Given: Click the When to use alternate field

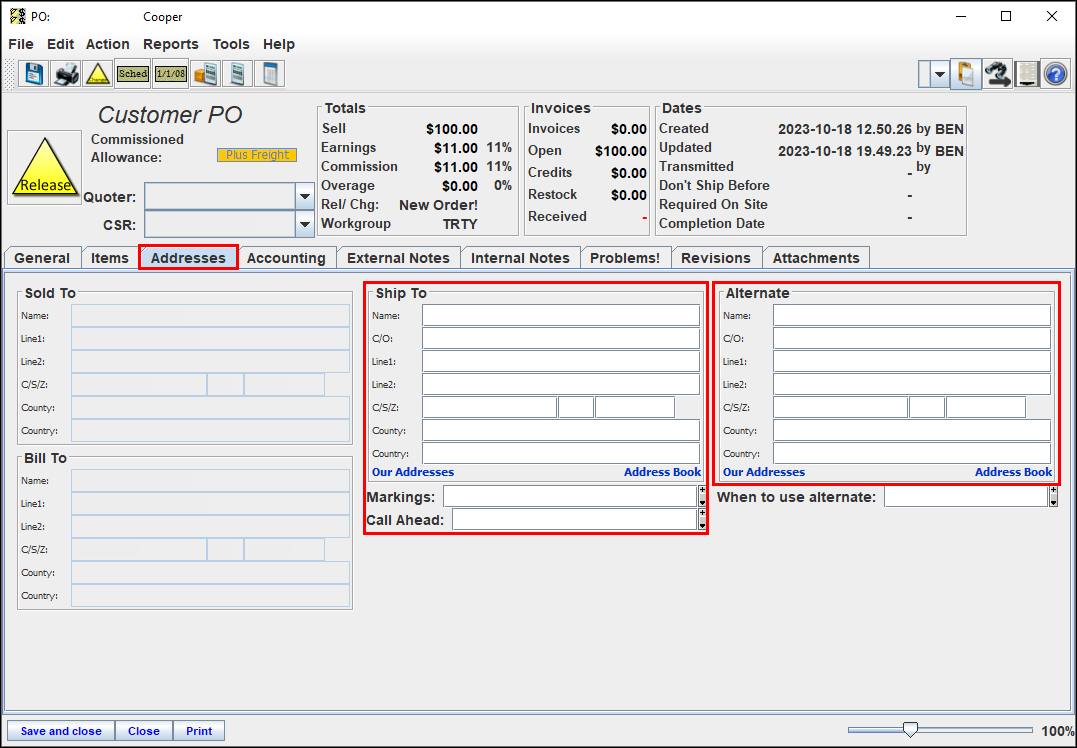Looking at the screenshot, I should 966,497.
